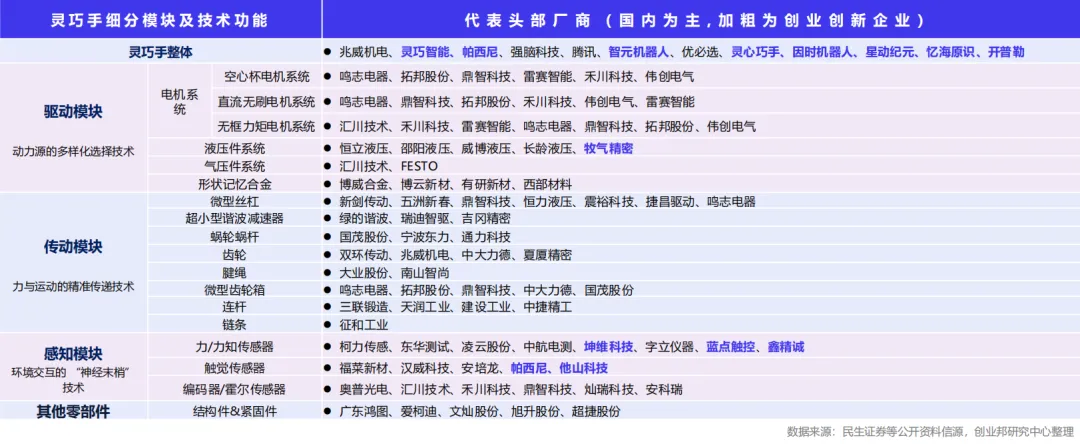The height and width of the screenshot is (444, 1080).
Task: Click the bold company '智元机器人'
Action: (639, 51)
